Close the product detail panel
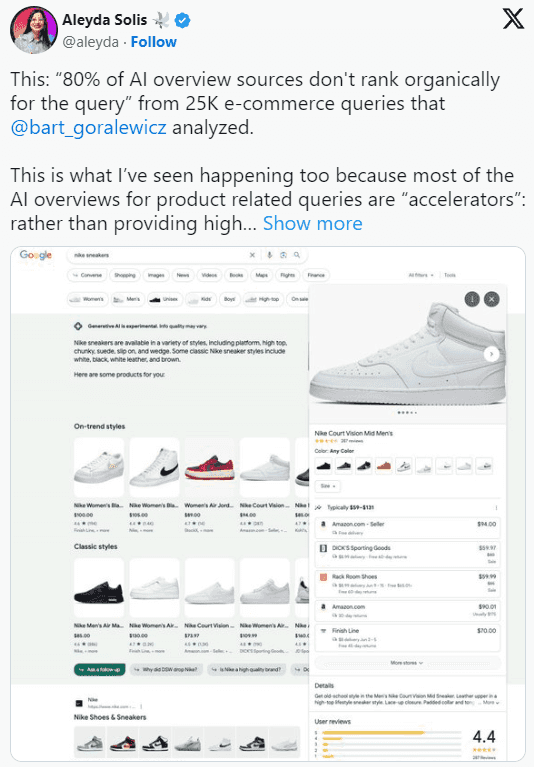This screenshot has width=534, height=767. coord(491,299)
